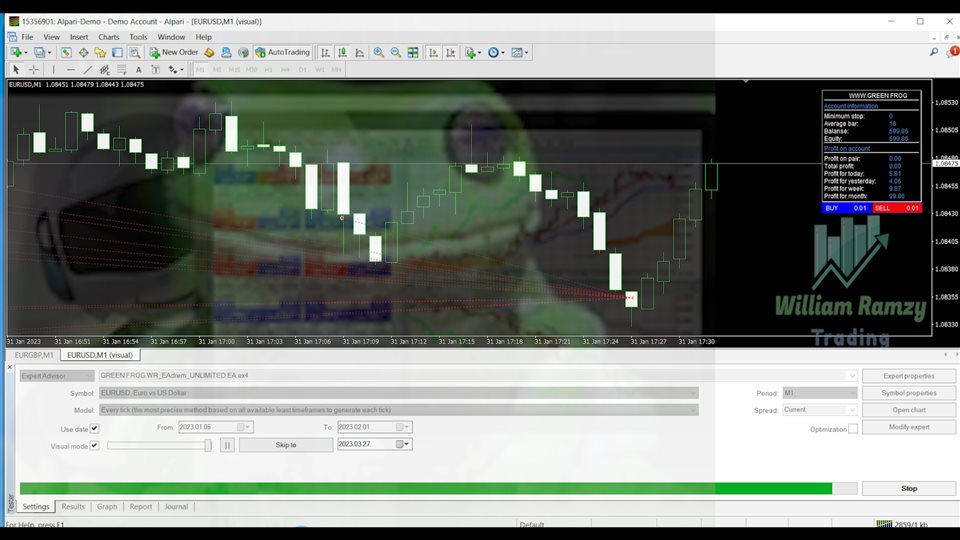
Task: Click the Symbol properties button
Action: pyautogui.click(x=909, y=393)
